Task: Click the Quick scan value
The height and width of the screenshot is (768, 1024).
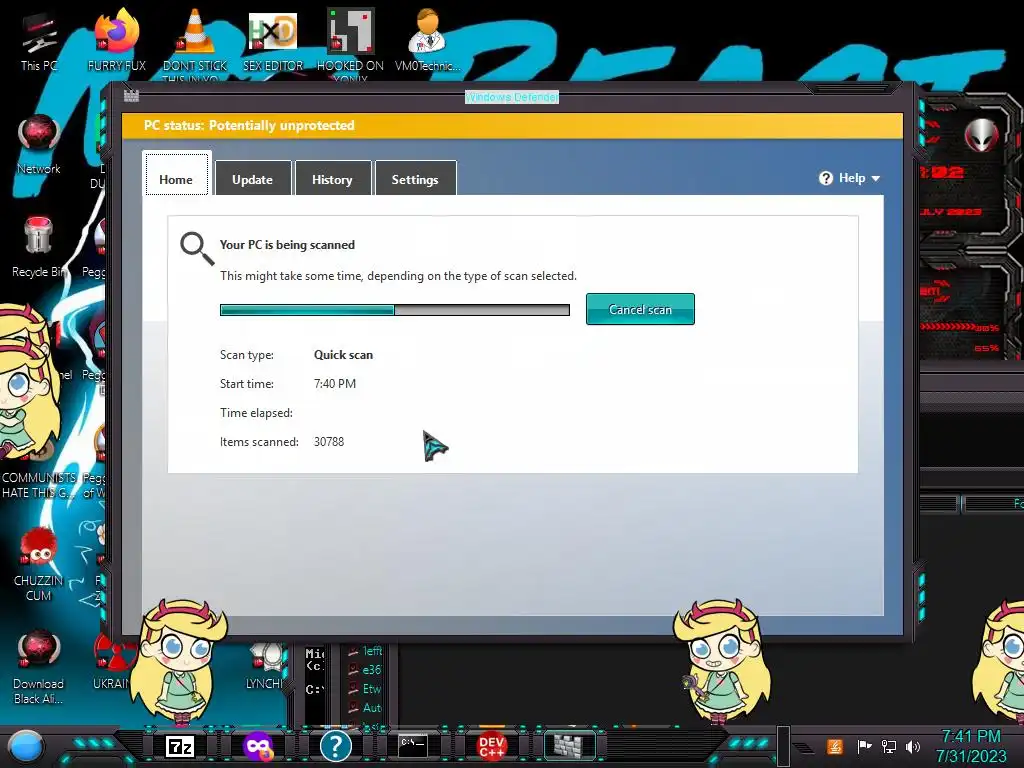Action: pos(344,355)
